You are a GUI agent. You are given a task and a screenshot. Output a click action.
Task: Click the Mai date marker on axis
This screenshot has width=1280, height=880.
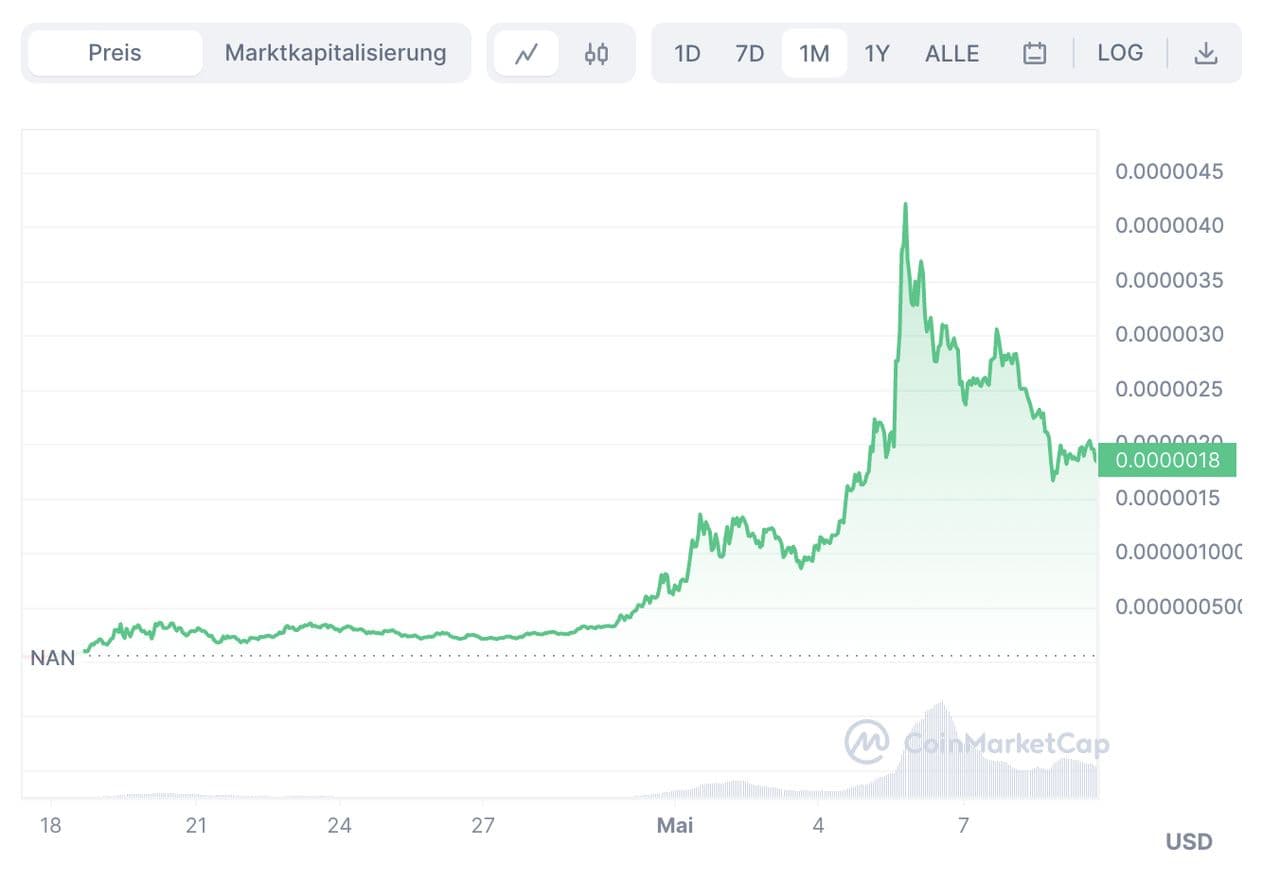click(675, 826)
